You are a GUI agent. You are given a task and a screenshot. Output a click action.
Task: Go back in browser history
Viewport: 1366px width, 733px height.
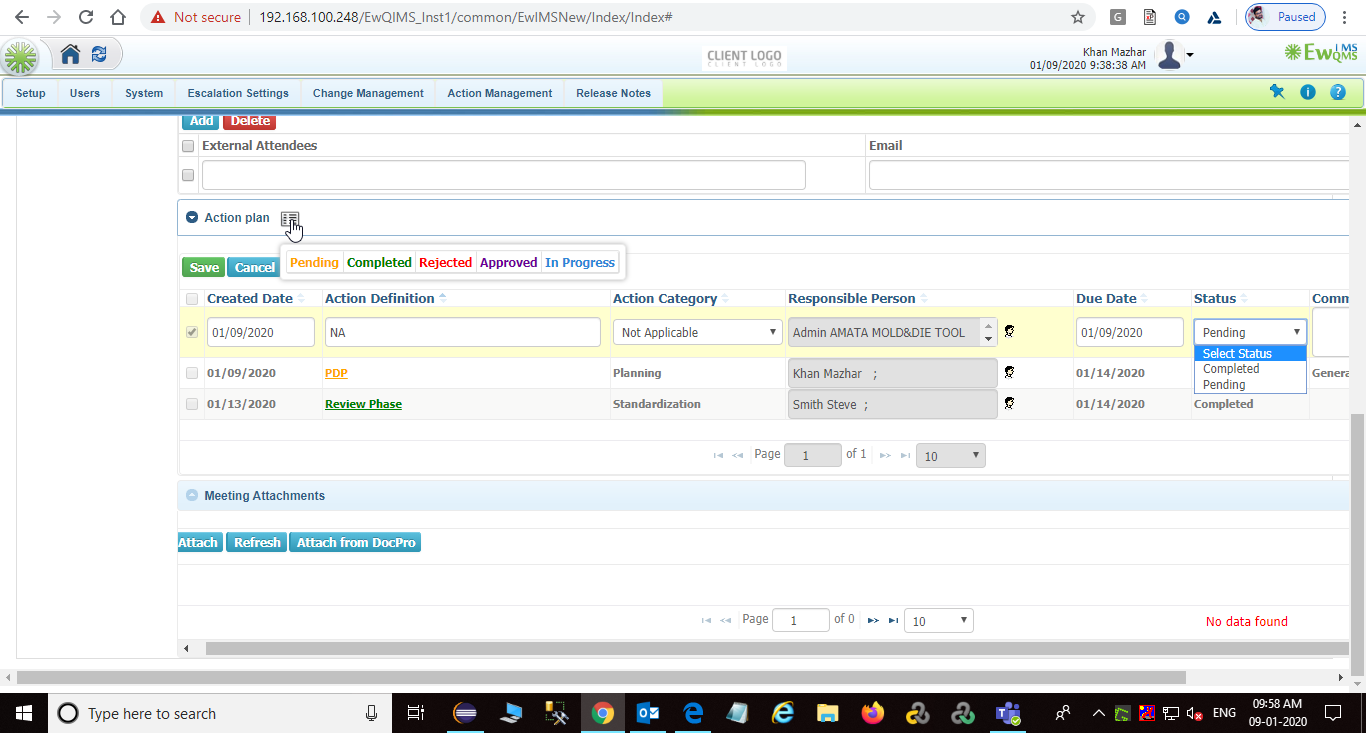tap(22, 17)
